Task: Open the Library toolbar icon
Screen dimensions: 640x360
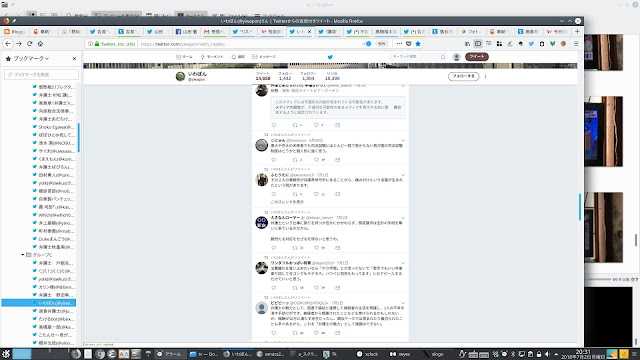Action: pyautogui.click(x=467, y=44)
